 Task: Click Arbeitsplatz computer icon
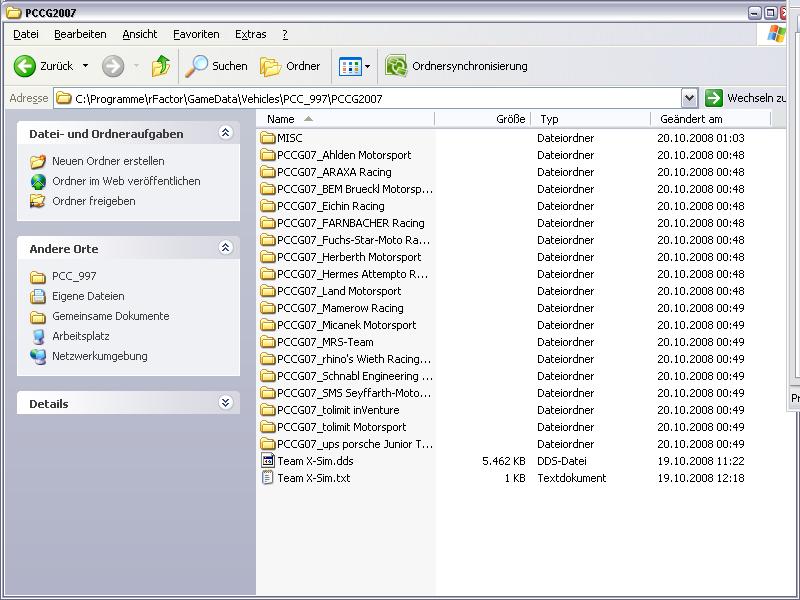(x=38, y=336)
